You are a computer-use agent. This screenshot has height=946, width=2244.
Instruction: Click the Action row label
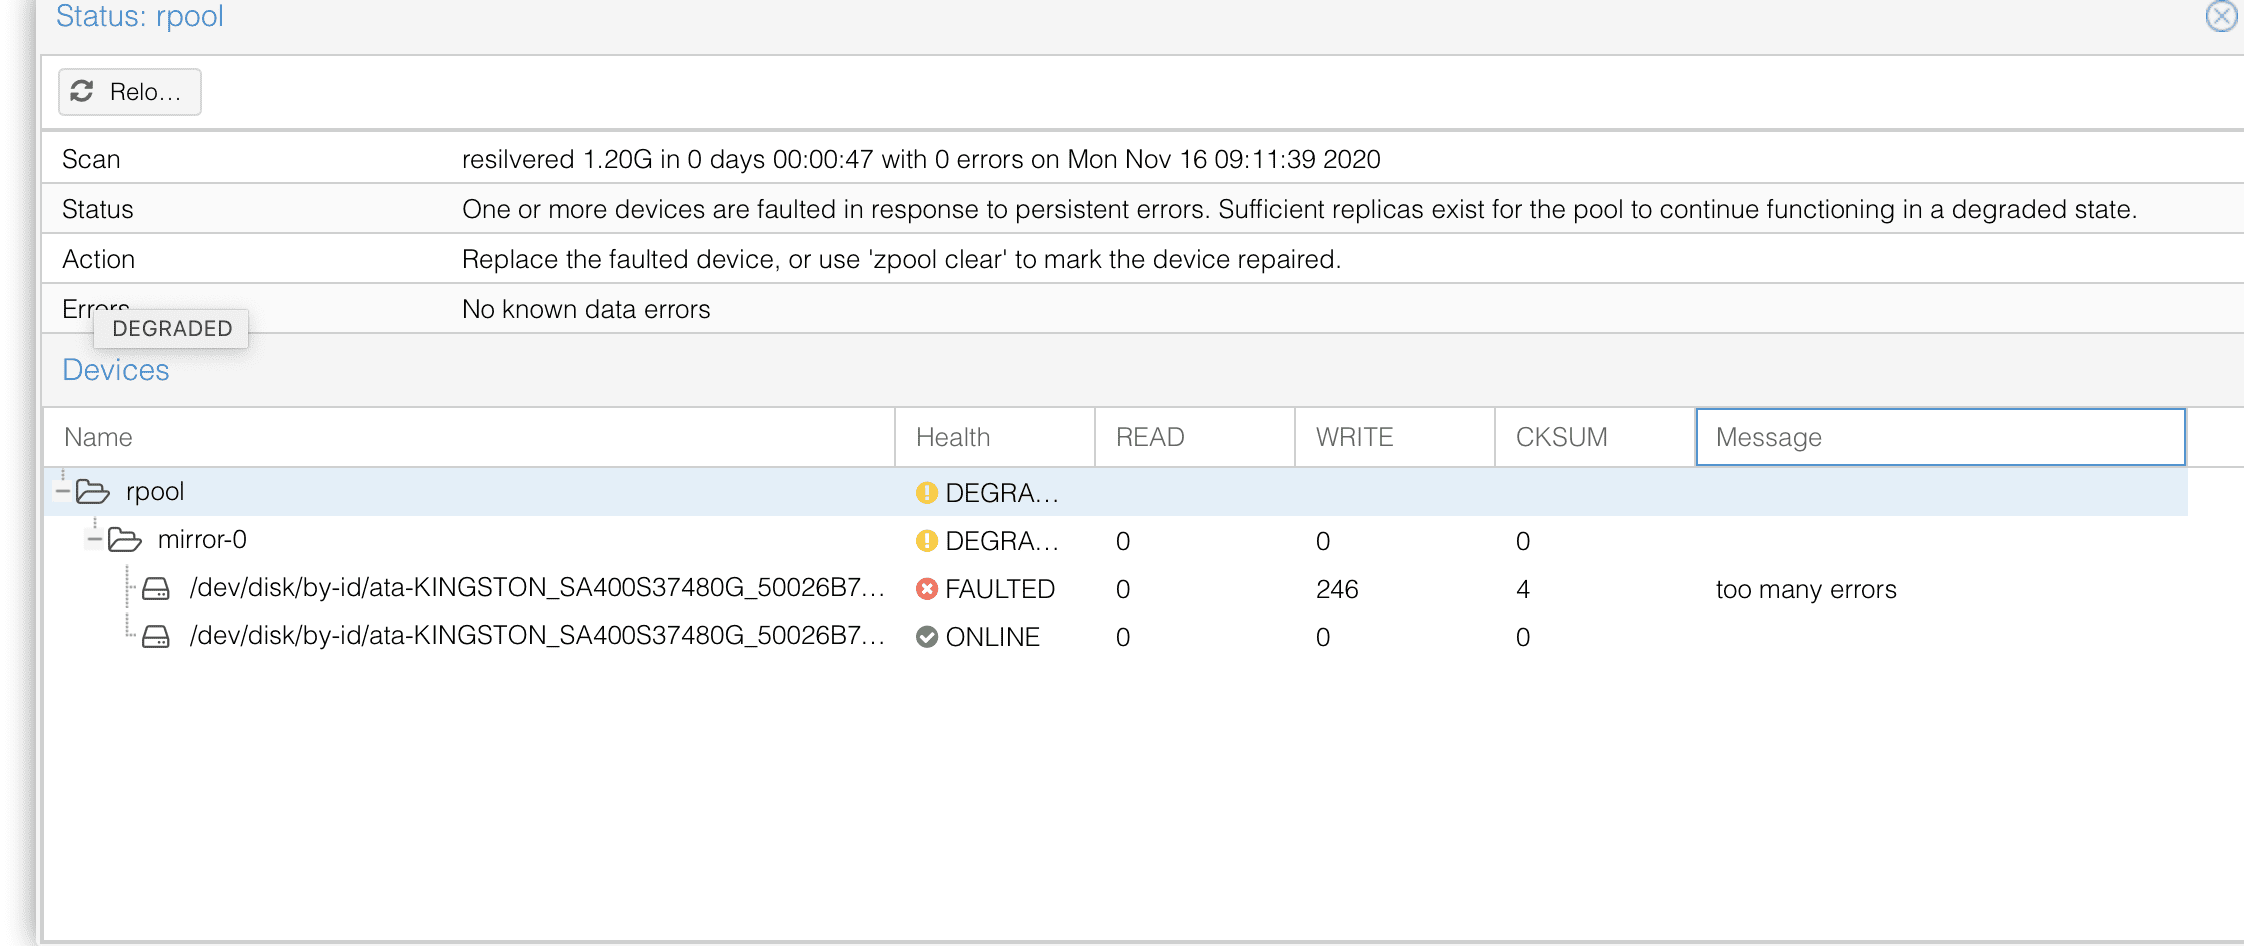pyautogui.click(x=98, y=259)
